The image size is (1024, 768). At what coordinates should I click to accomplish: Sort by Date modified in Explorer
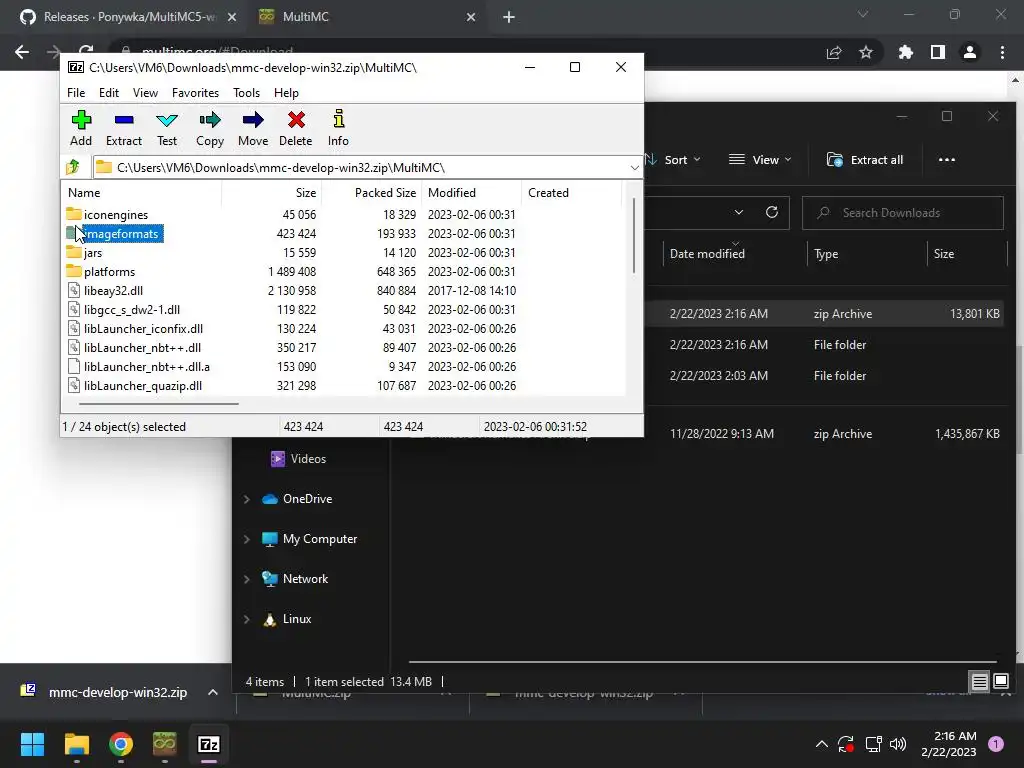point(707,254)
